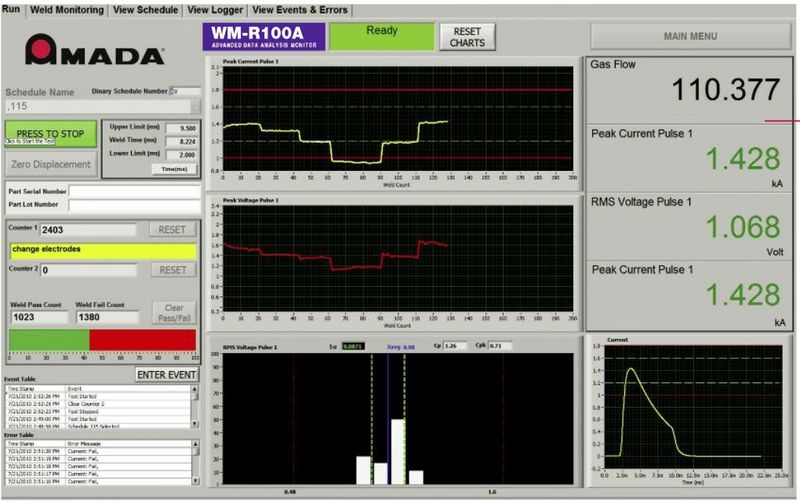Click the Cp value field

point(455,346)
